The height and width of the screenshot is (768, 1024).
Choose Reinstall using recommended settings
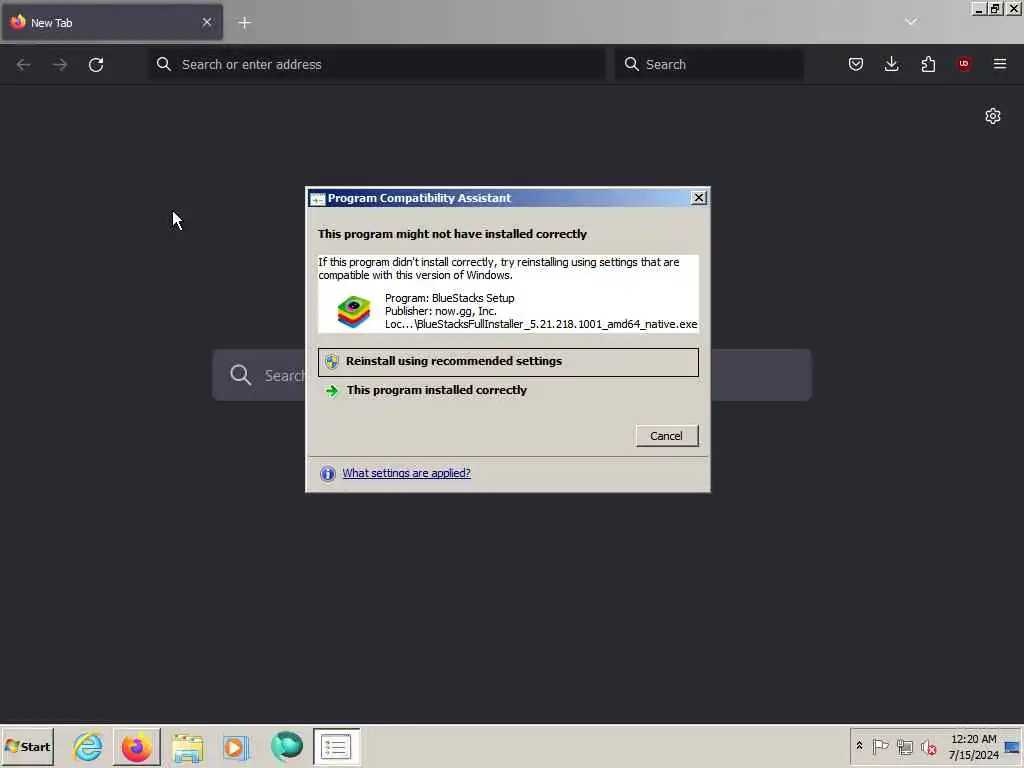[508, 362]
